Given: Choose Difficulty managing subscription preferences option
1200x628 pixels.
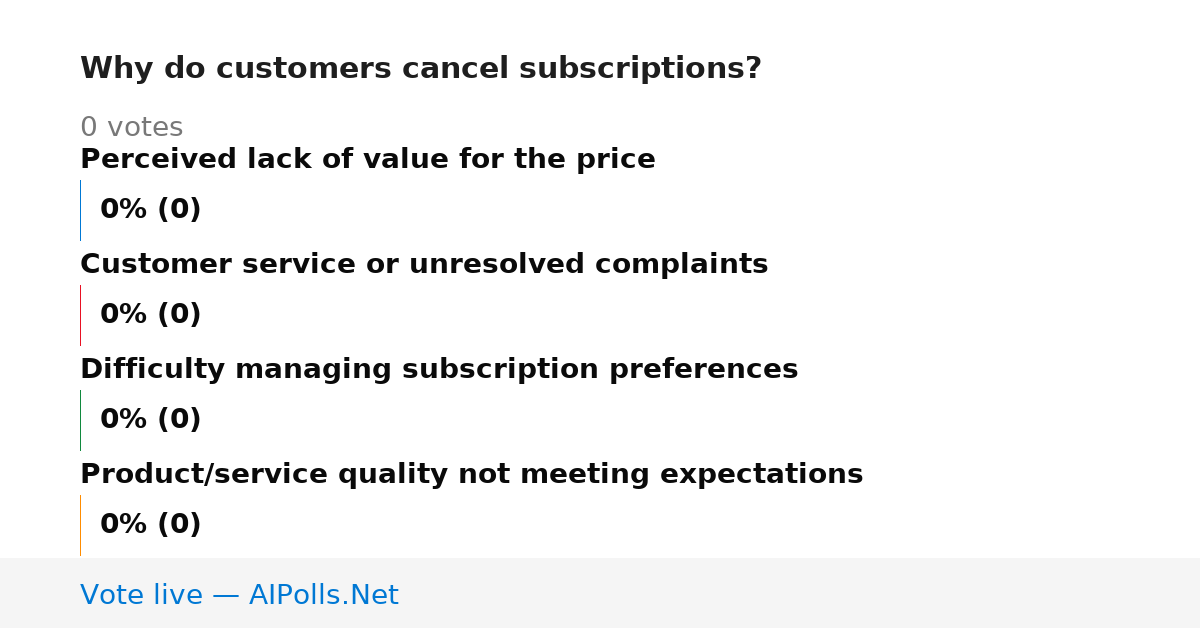Looking at the screenshot, I should click(x=439, y=369).
